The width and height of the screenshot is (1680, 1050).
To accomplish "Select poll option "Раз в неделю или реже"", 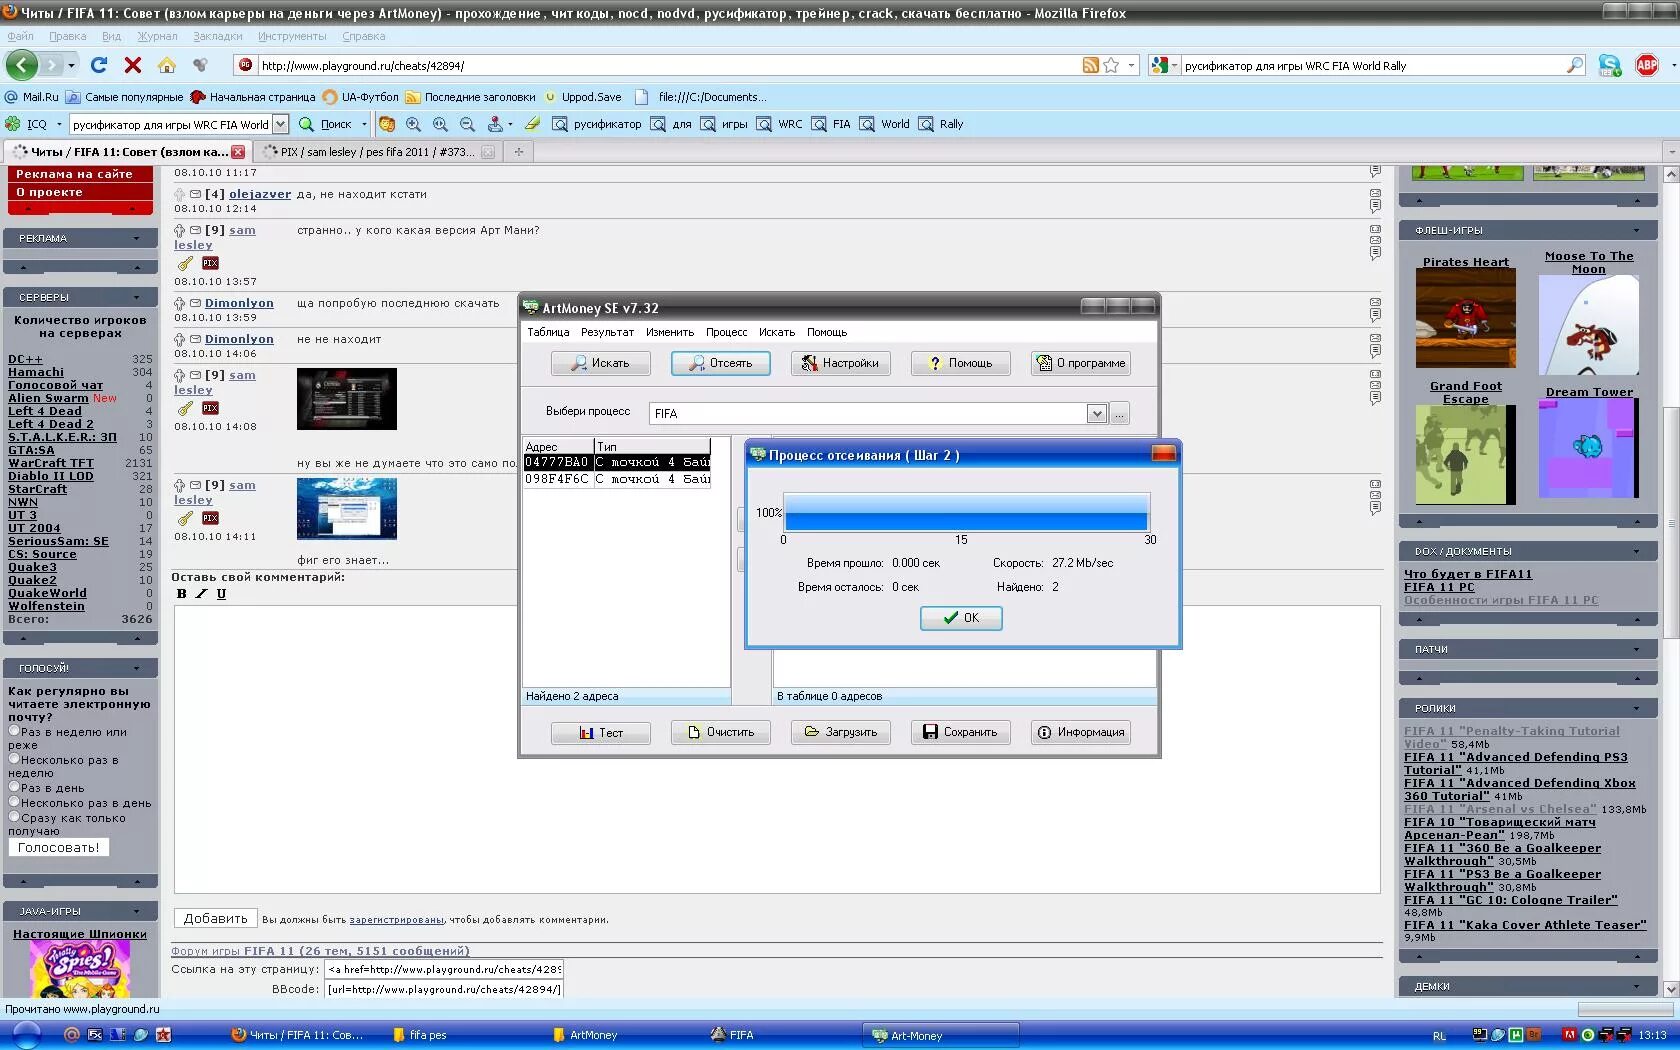I will click(x=14, y=731).
